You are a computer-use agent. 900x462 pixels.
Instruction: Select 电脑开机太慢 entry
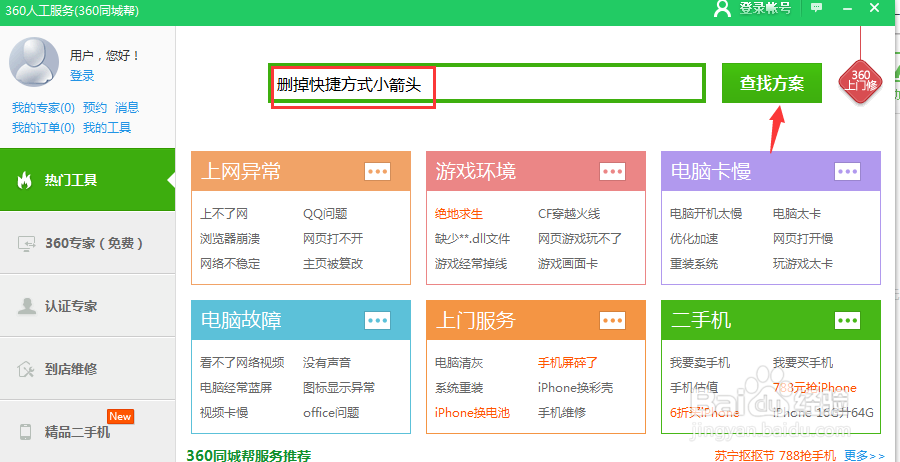pyautogui.click(x=706, y=214)
